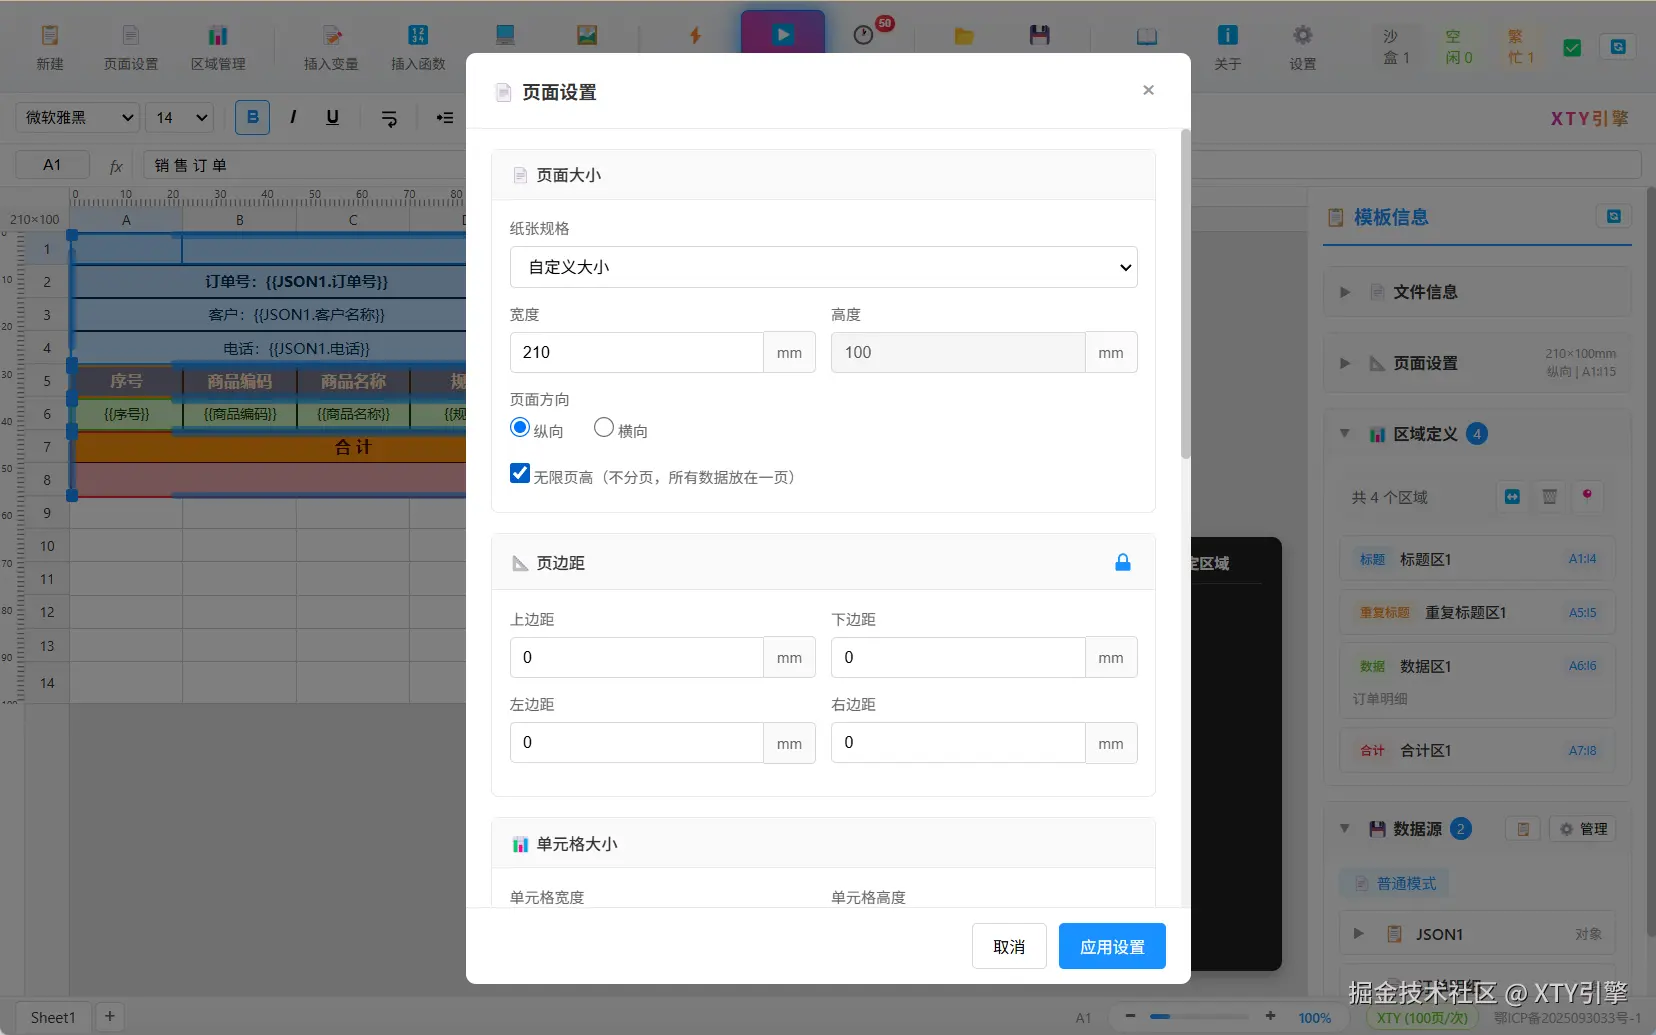Collapse the 数据源 section
The width and height of the screenshot is (1656, 1035).
(x=1345, y=829)
